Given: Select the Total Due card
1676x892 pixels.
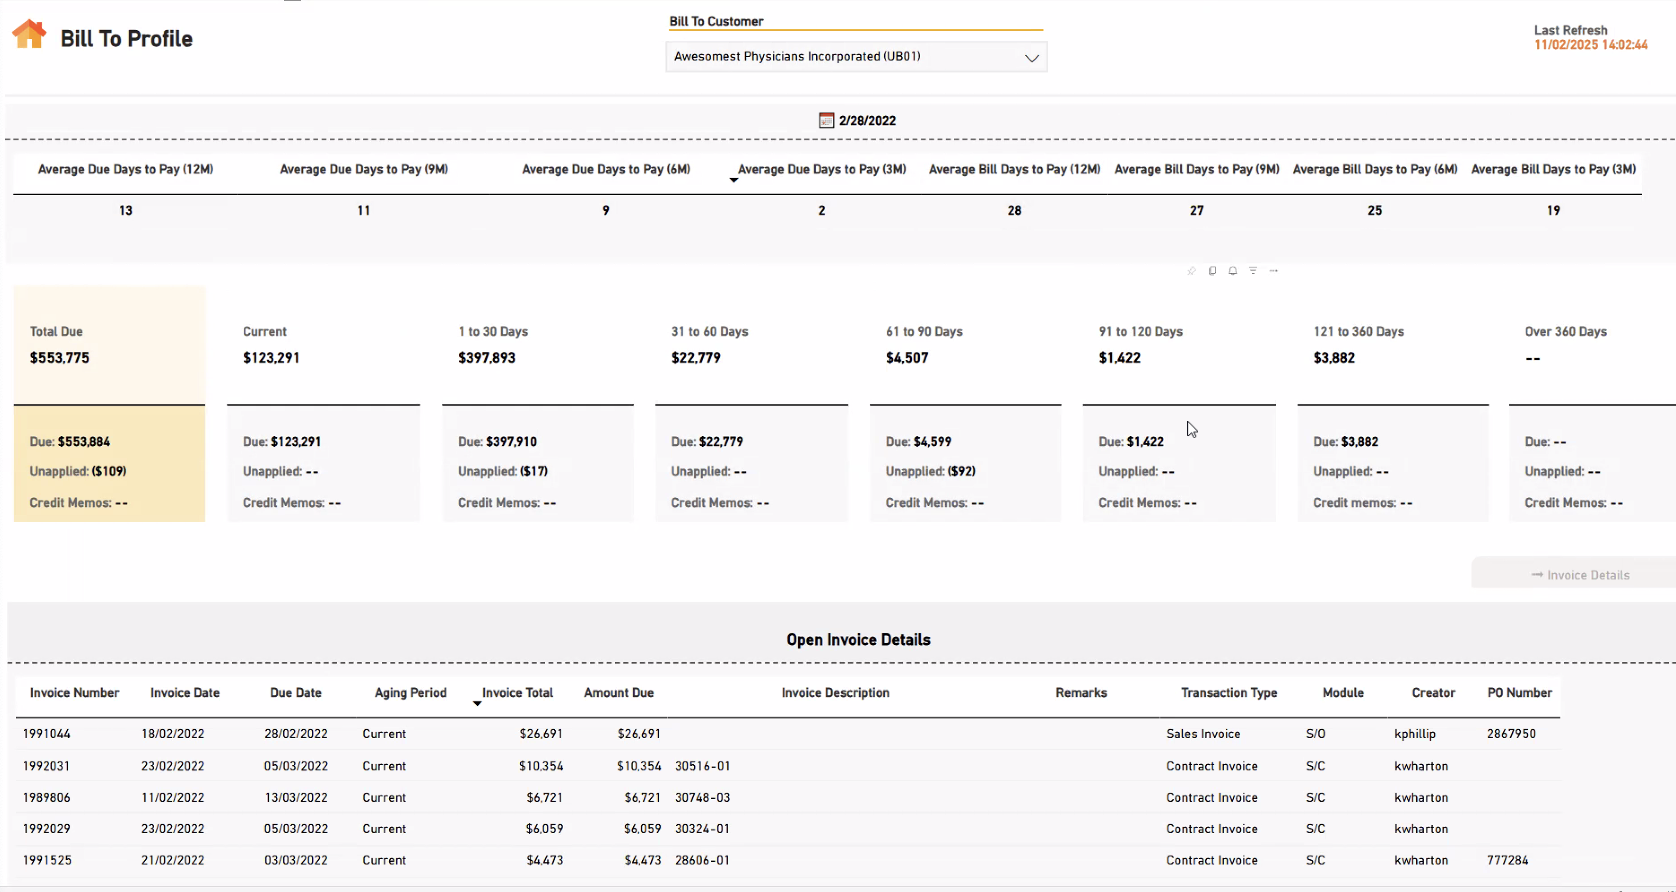Looking at the screenshot, I should 109,404.
